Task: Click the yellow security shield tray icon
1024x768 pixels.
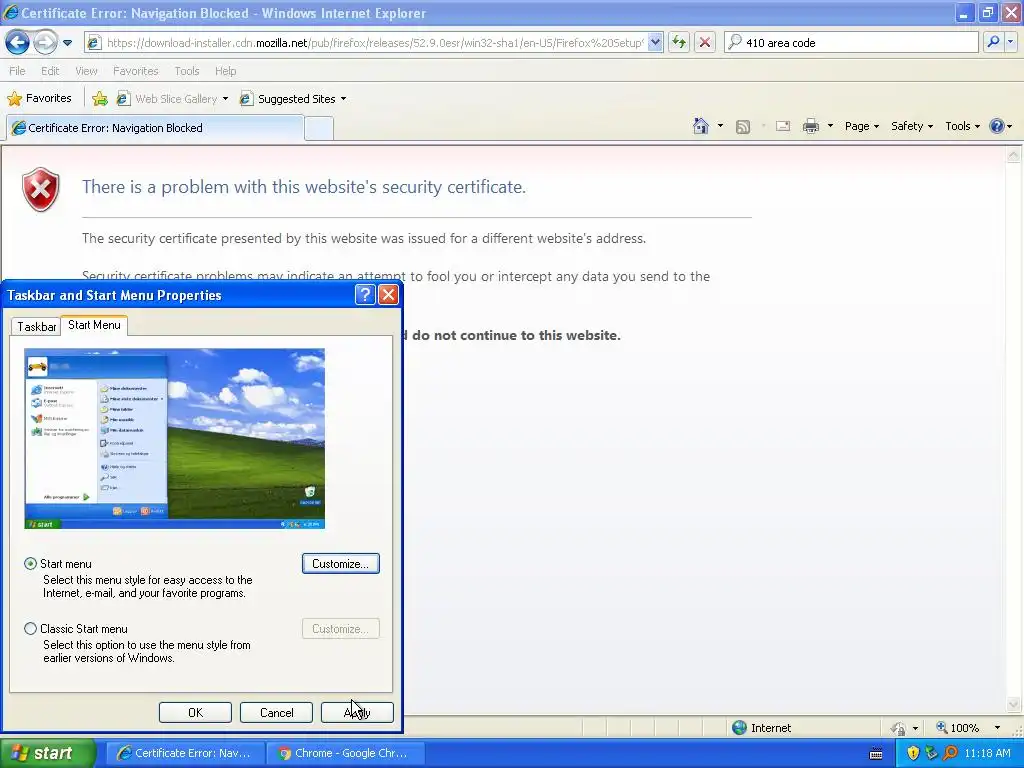Action: pos(913,753)
